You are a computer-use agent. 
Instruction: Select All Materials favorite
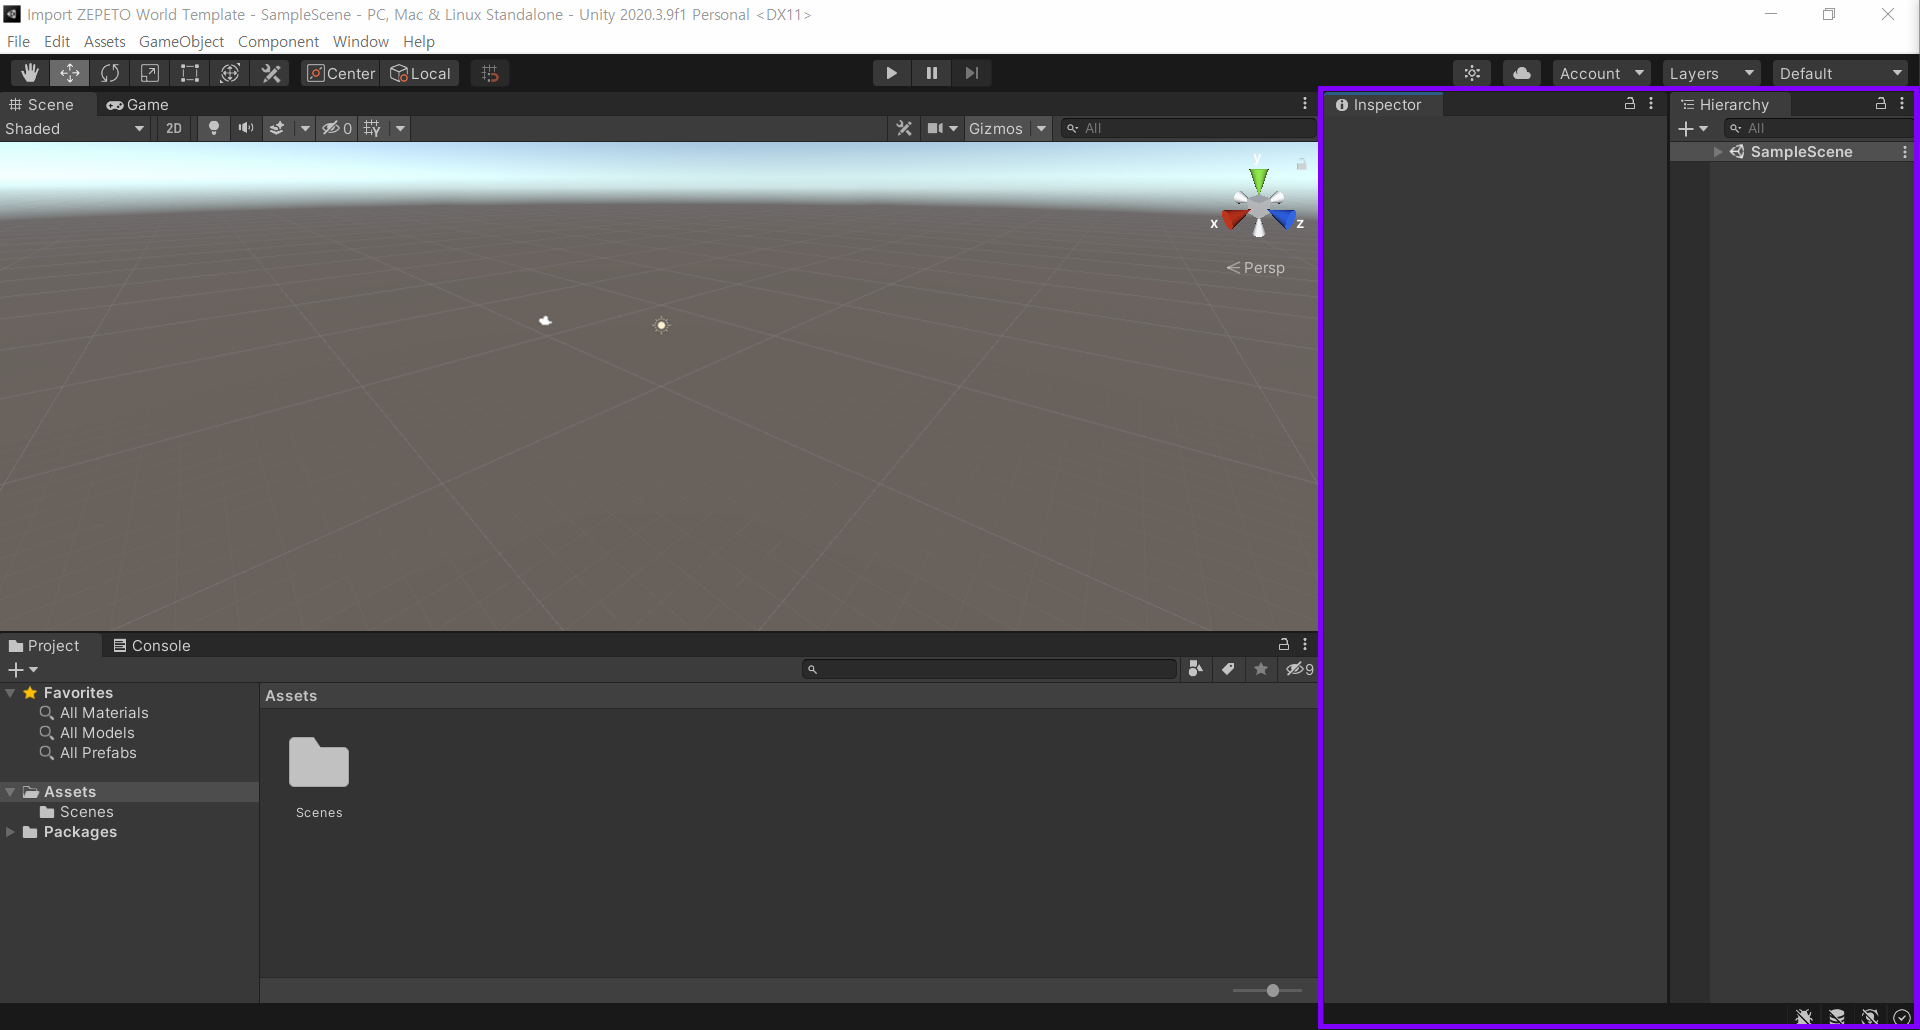(x=104, y=713)
